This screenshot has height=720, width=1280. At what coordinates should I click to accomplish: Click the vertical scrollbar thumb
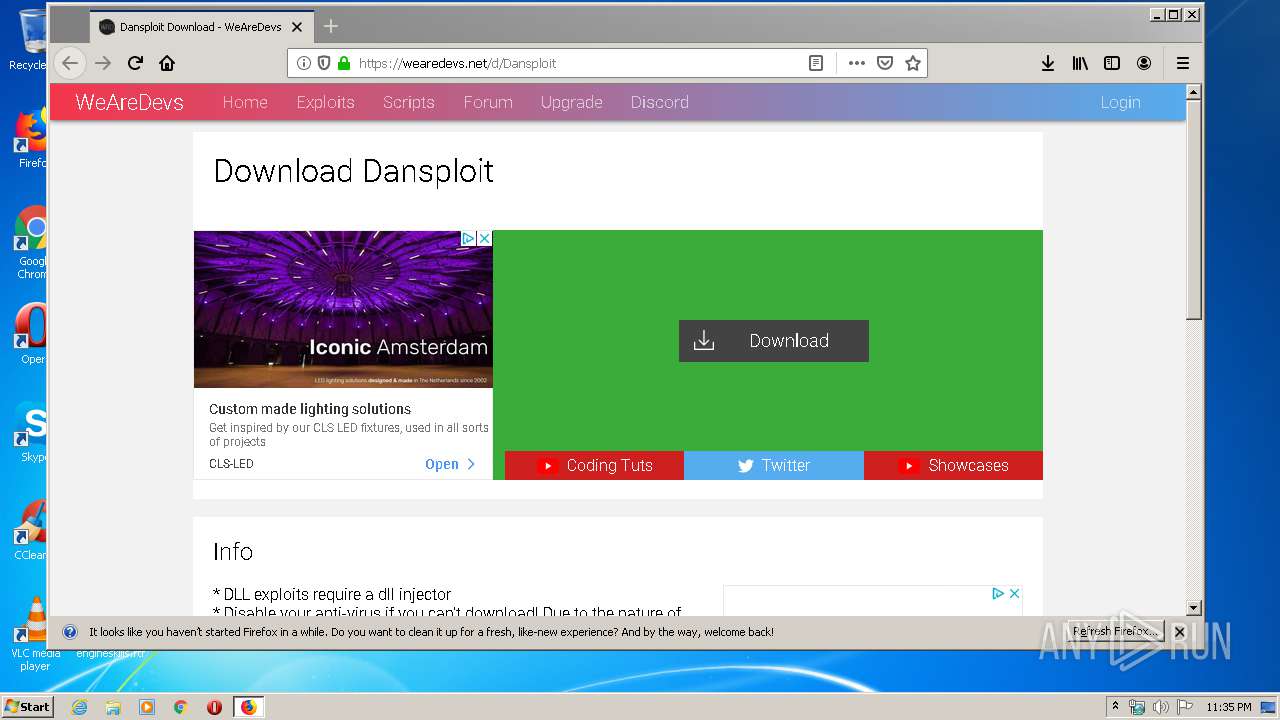[x=1193, y=210]
